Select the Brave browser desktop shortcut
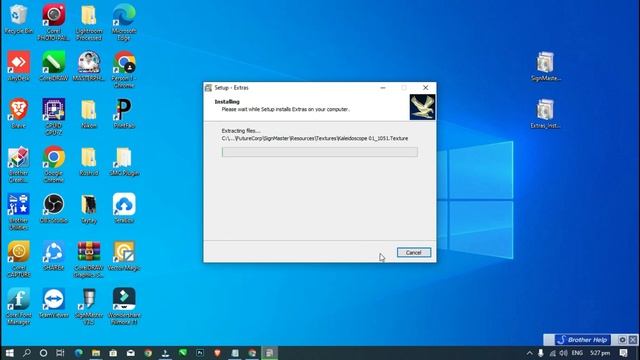Image resolution: width=640 pixels, height=360 pixels. point(18,114)
